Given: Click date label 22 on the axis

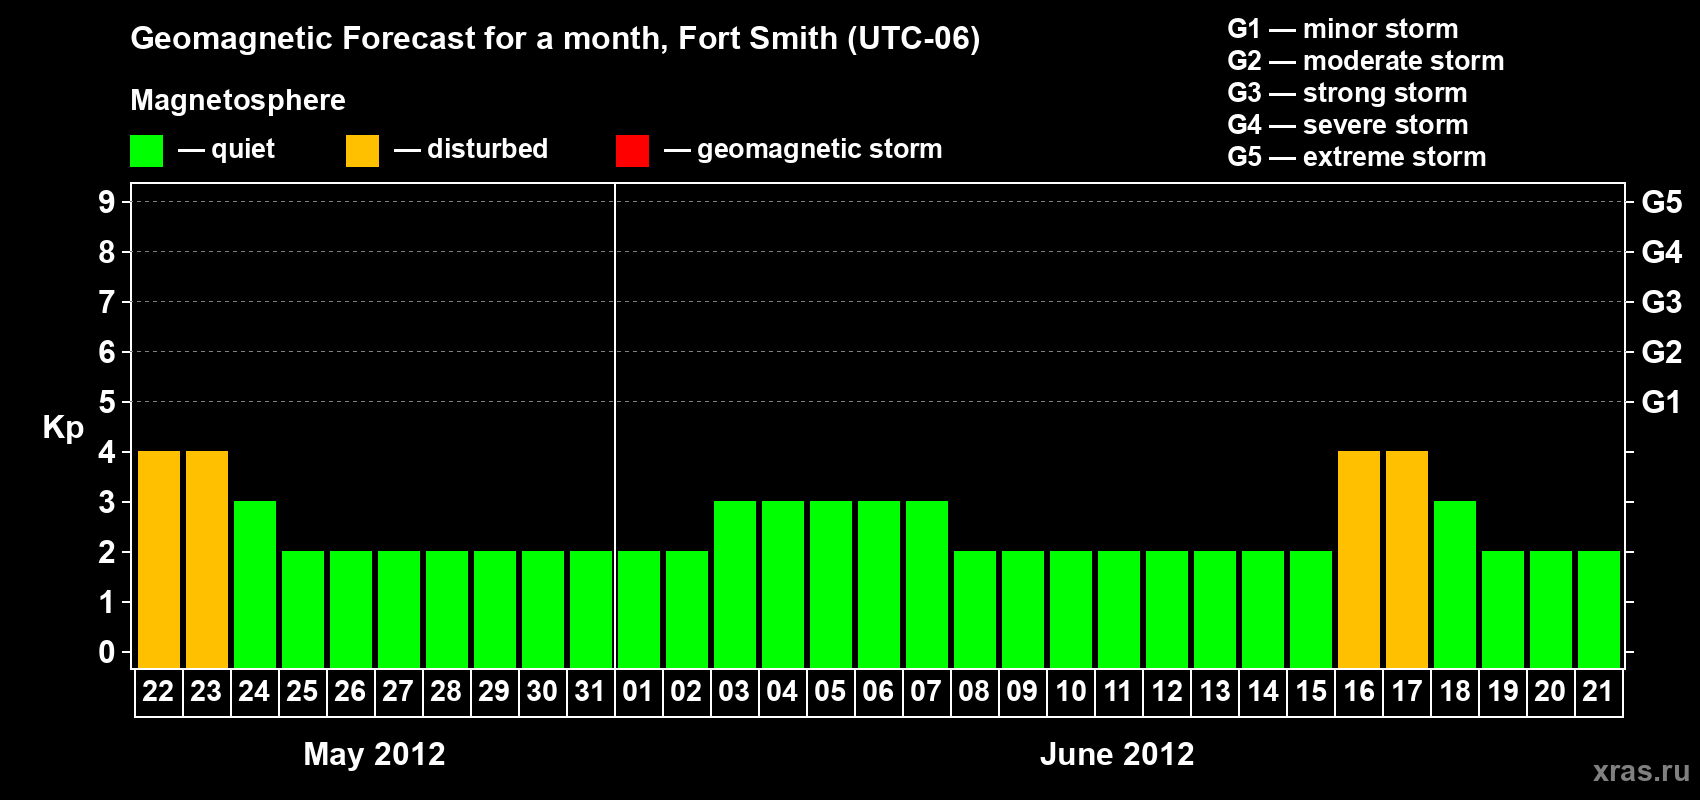Looking at the screenshot, I should (158, 692).
